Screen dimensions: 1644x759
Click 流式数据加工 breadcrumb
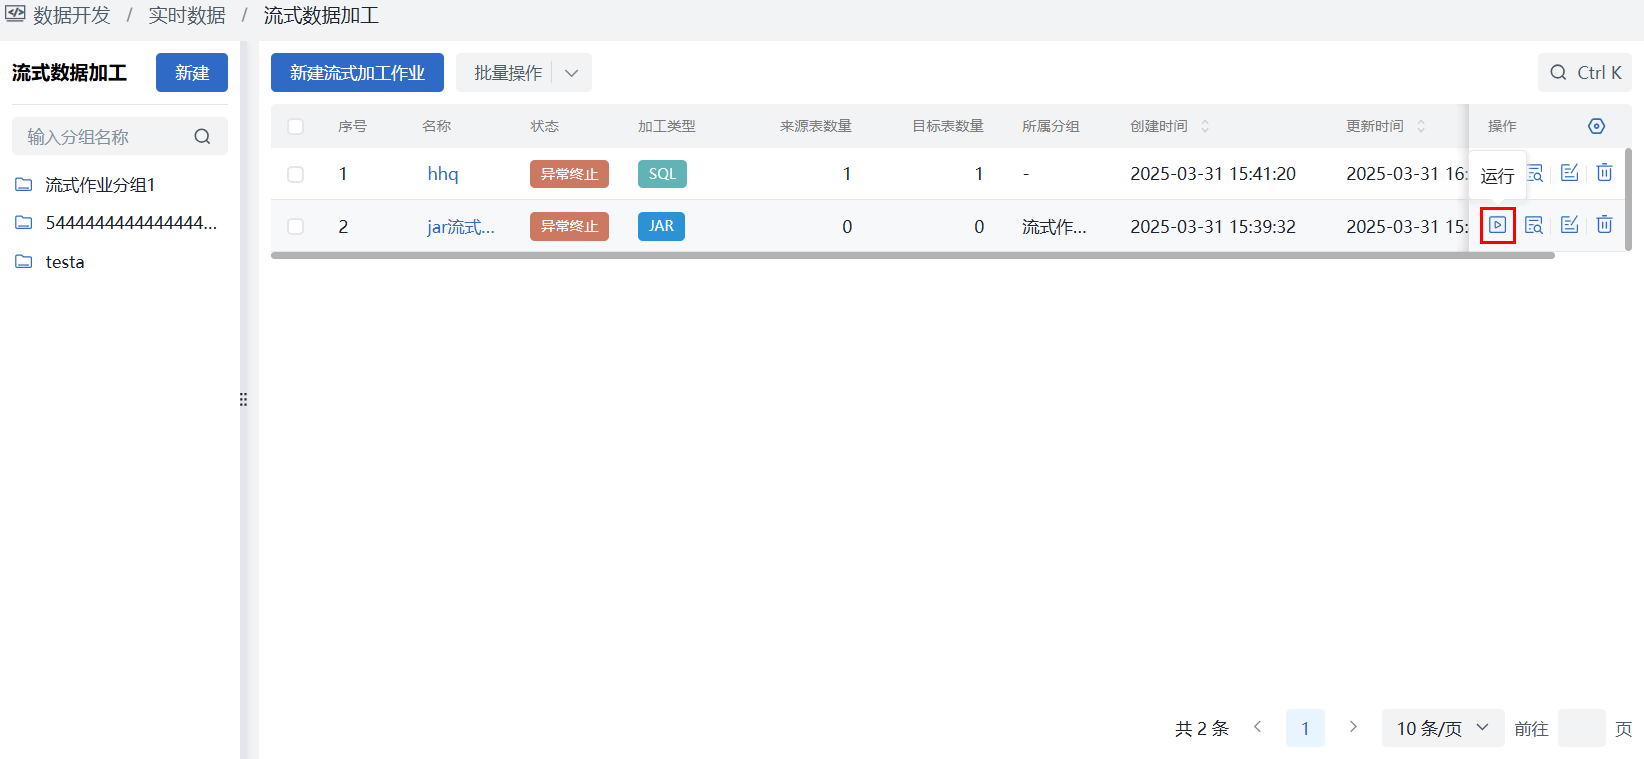point(321,15)
